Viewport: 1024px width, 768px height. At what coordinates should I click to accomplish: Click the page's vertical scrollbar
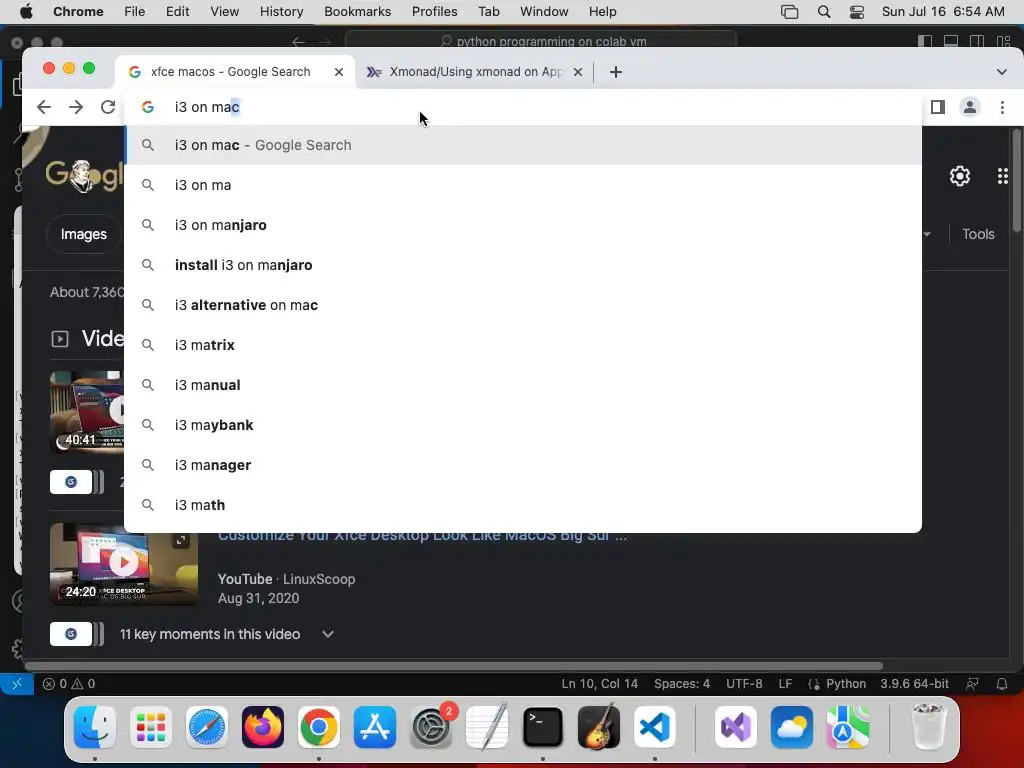[1016, 180]
